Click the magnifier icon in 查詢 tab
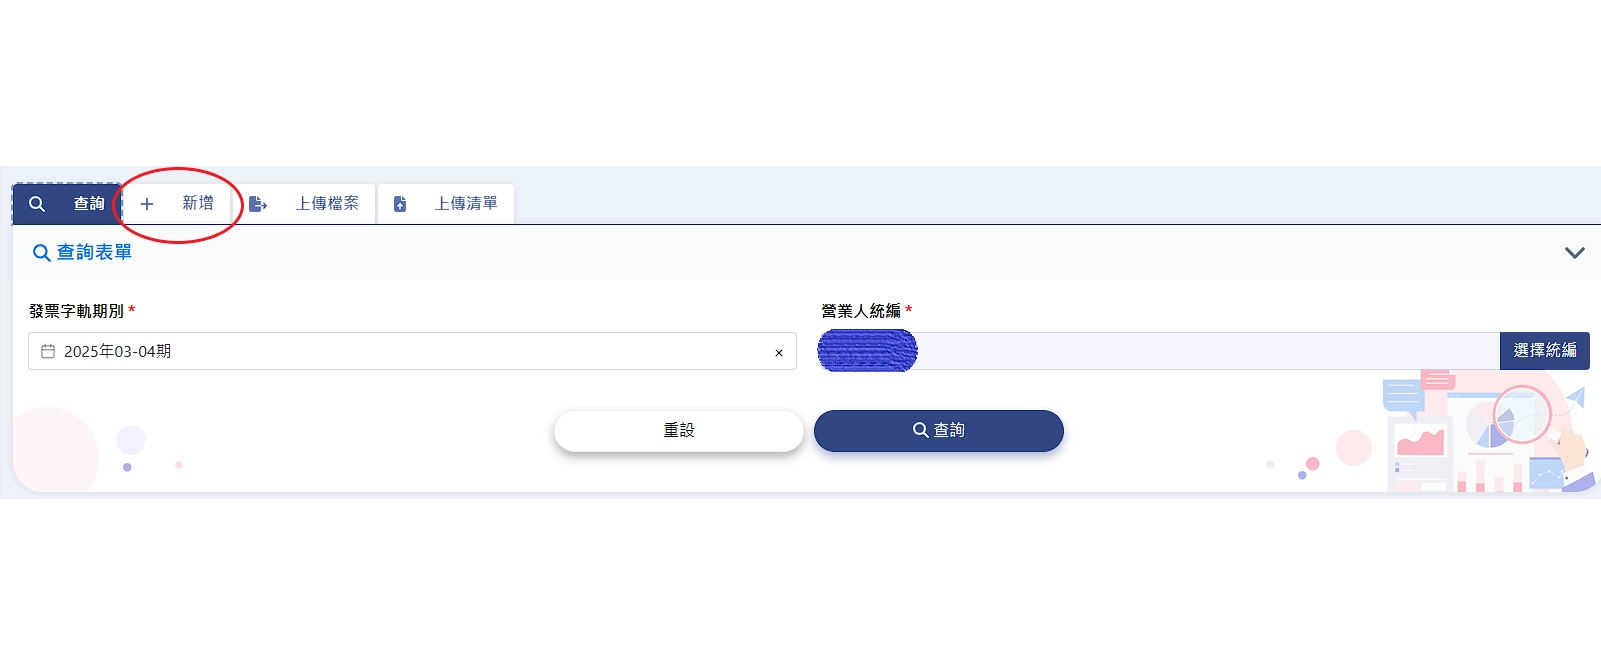 click(x=37, y=204)
